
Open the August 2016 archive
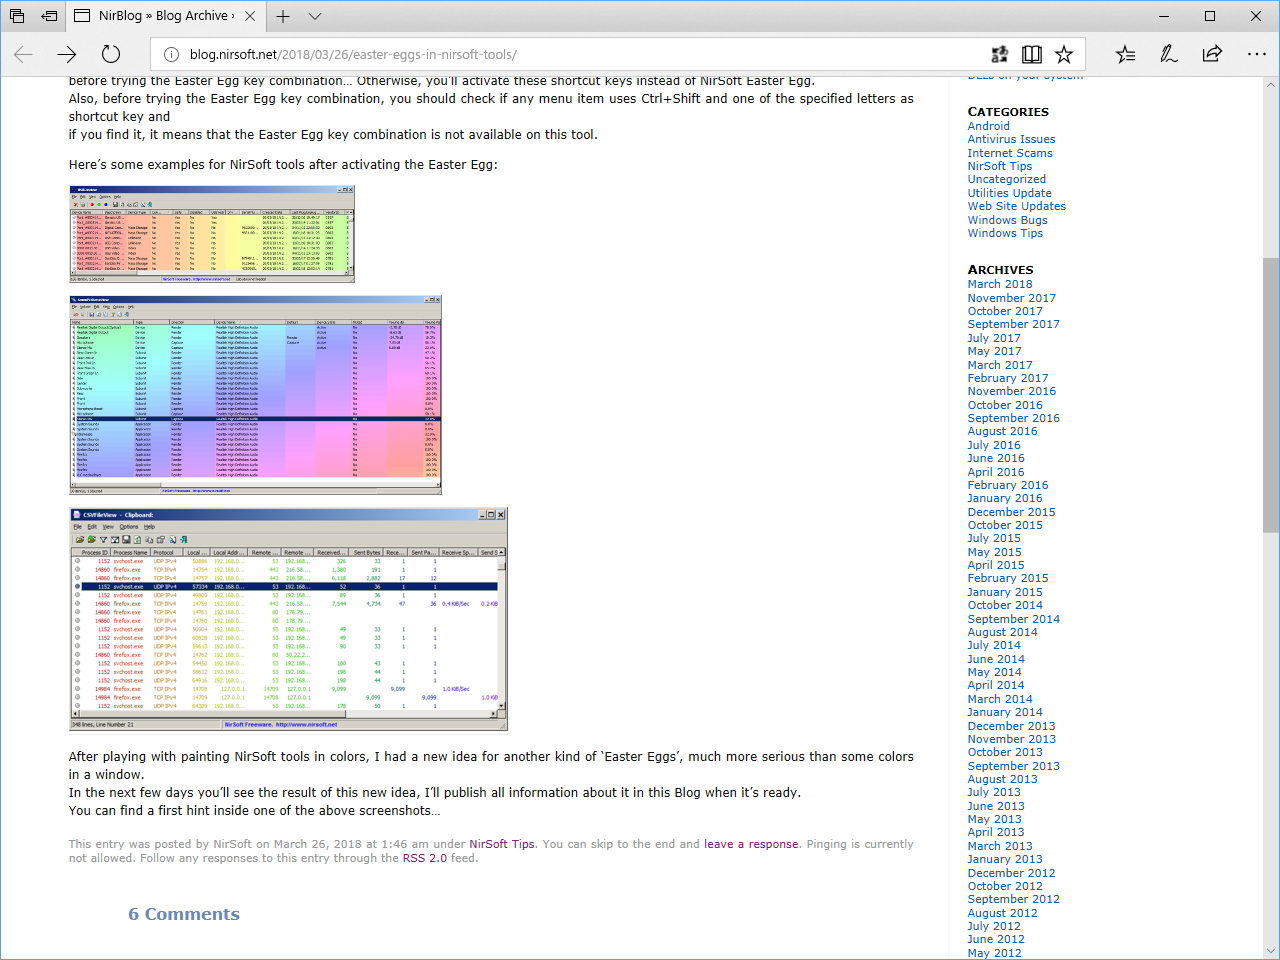tap(1003, 431)
